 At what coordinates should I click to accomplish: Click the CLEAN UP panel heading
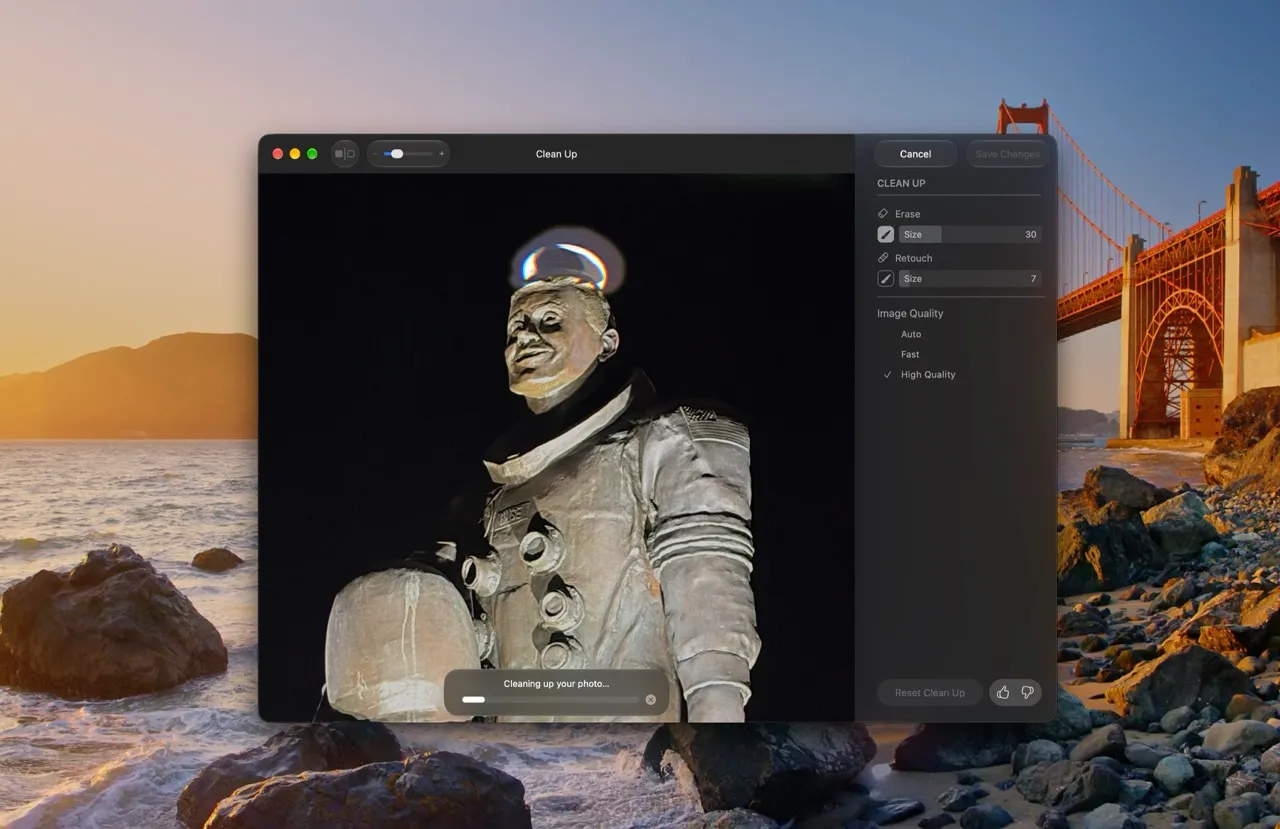(901, 183)
